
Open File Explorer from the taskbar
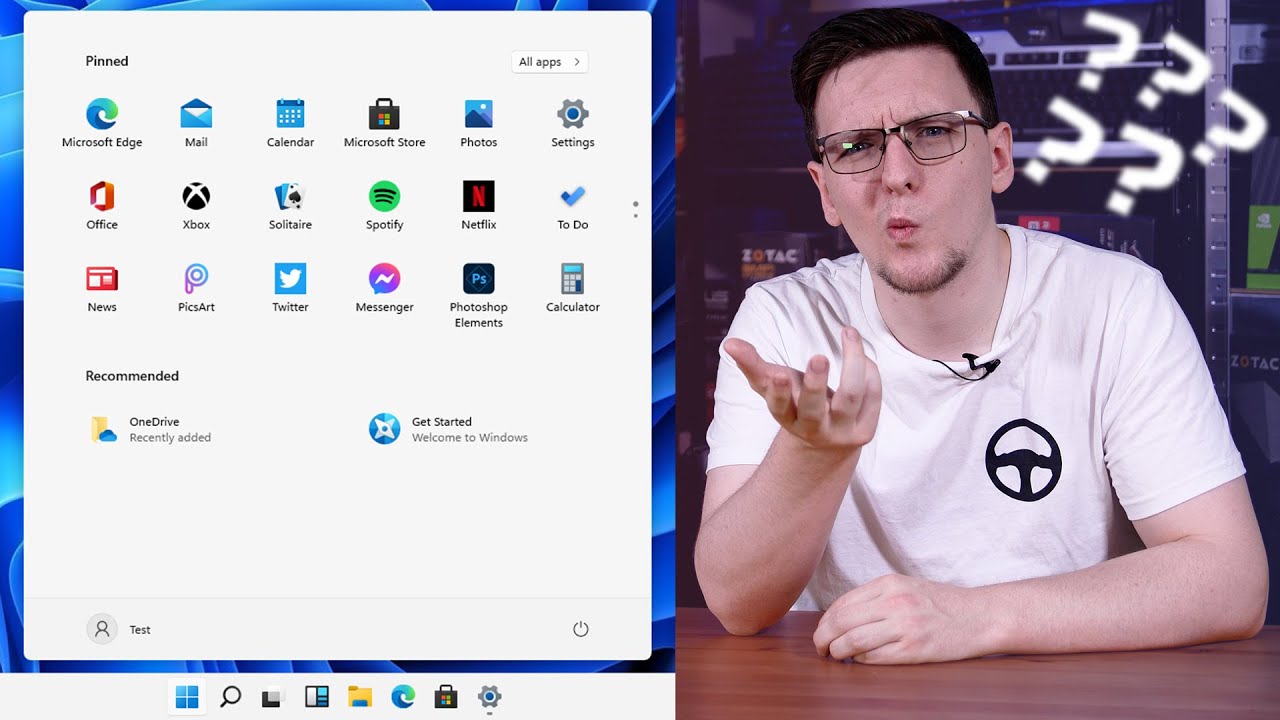[360, 697]
